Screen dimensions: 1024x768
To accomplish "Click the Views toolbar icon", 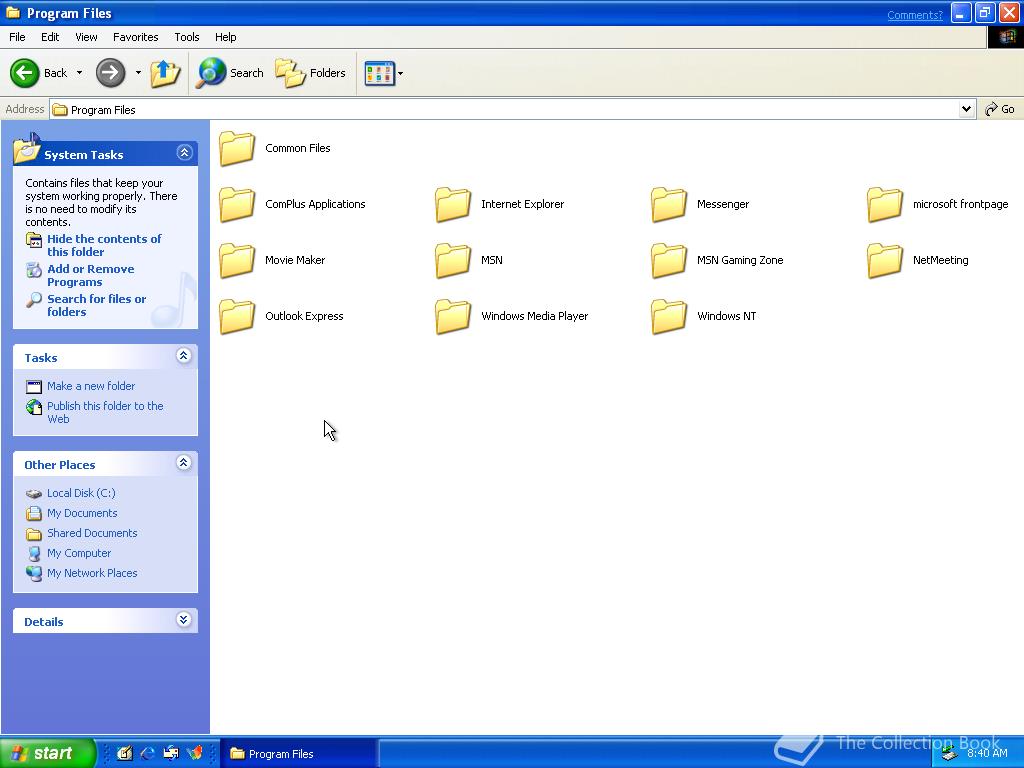I will (x=379, y=73).
